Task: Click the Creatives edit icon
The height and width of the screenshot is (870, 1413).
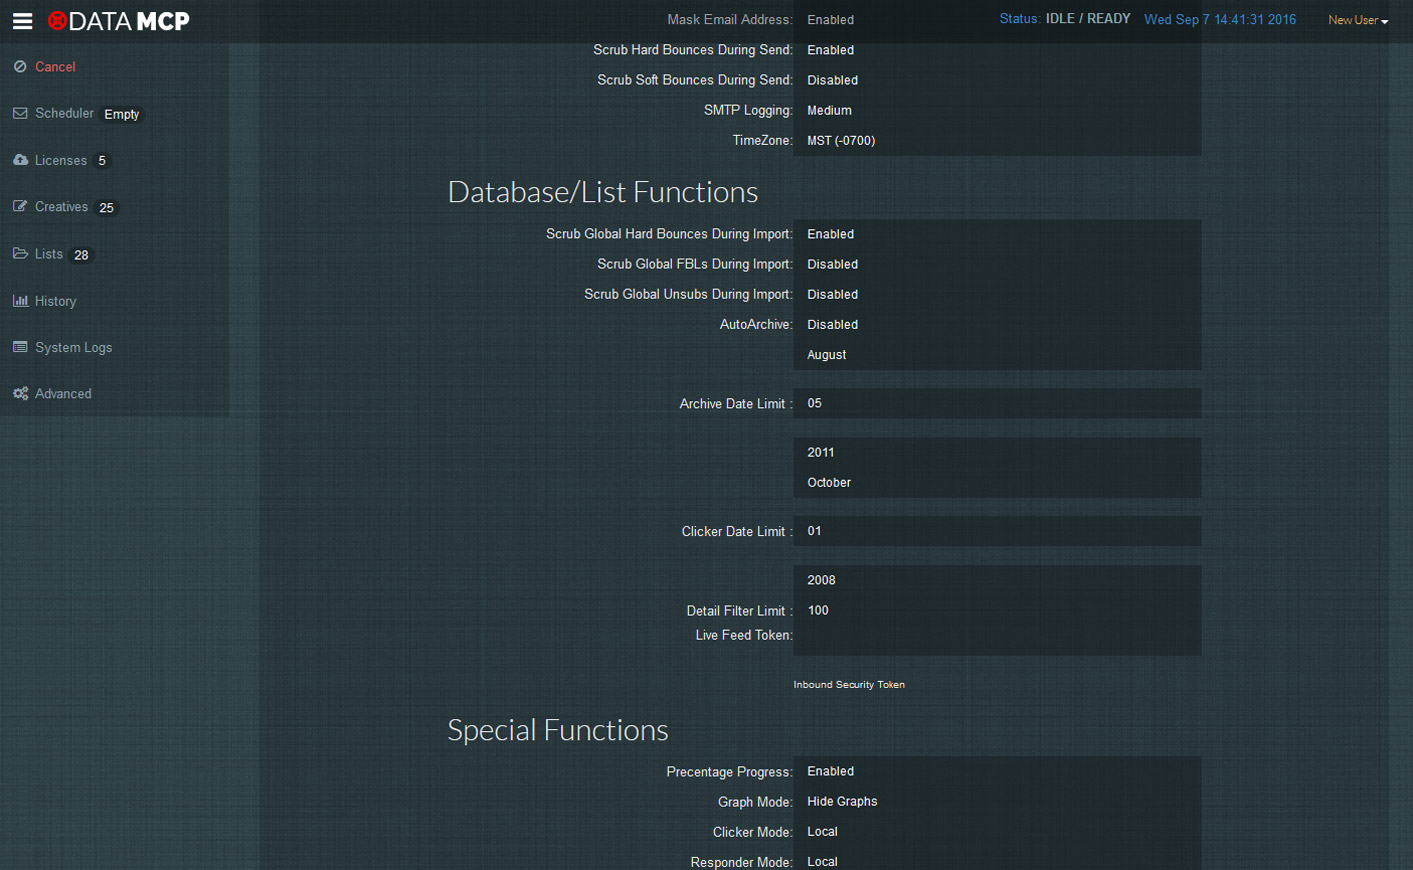Action: click(20, 206)
